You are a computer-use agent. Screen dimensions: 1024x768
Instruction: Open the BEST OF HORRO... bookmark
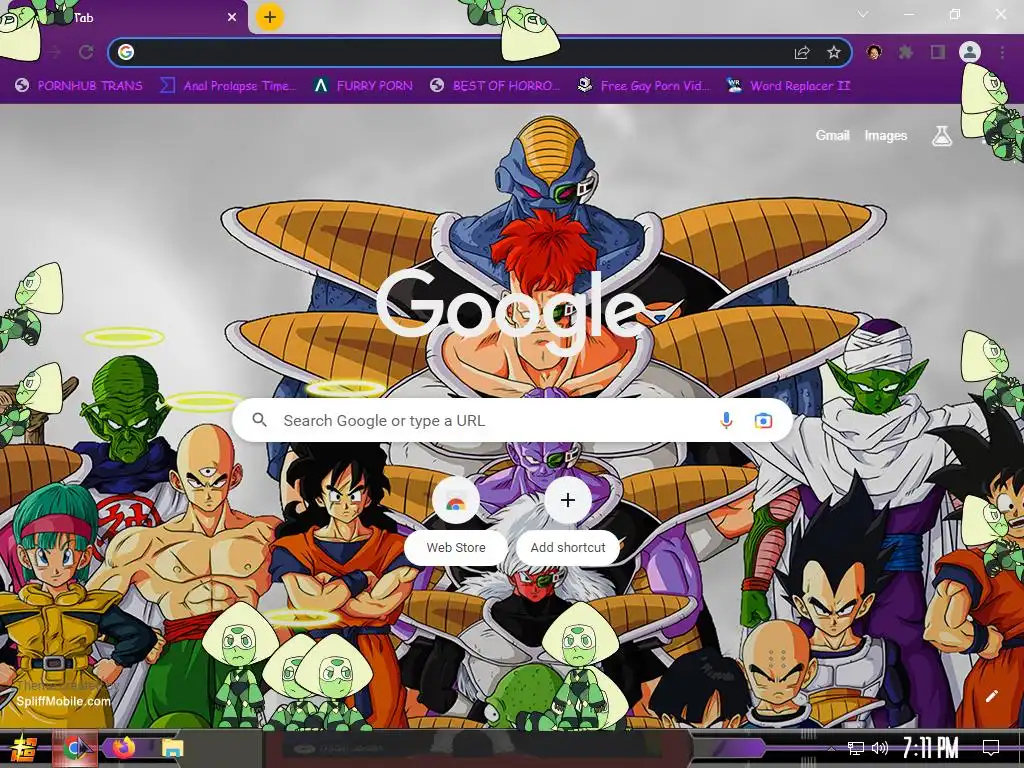pos(495,86)
